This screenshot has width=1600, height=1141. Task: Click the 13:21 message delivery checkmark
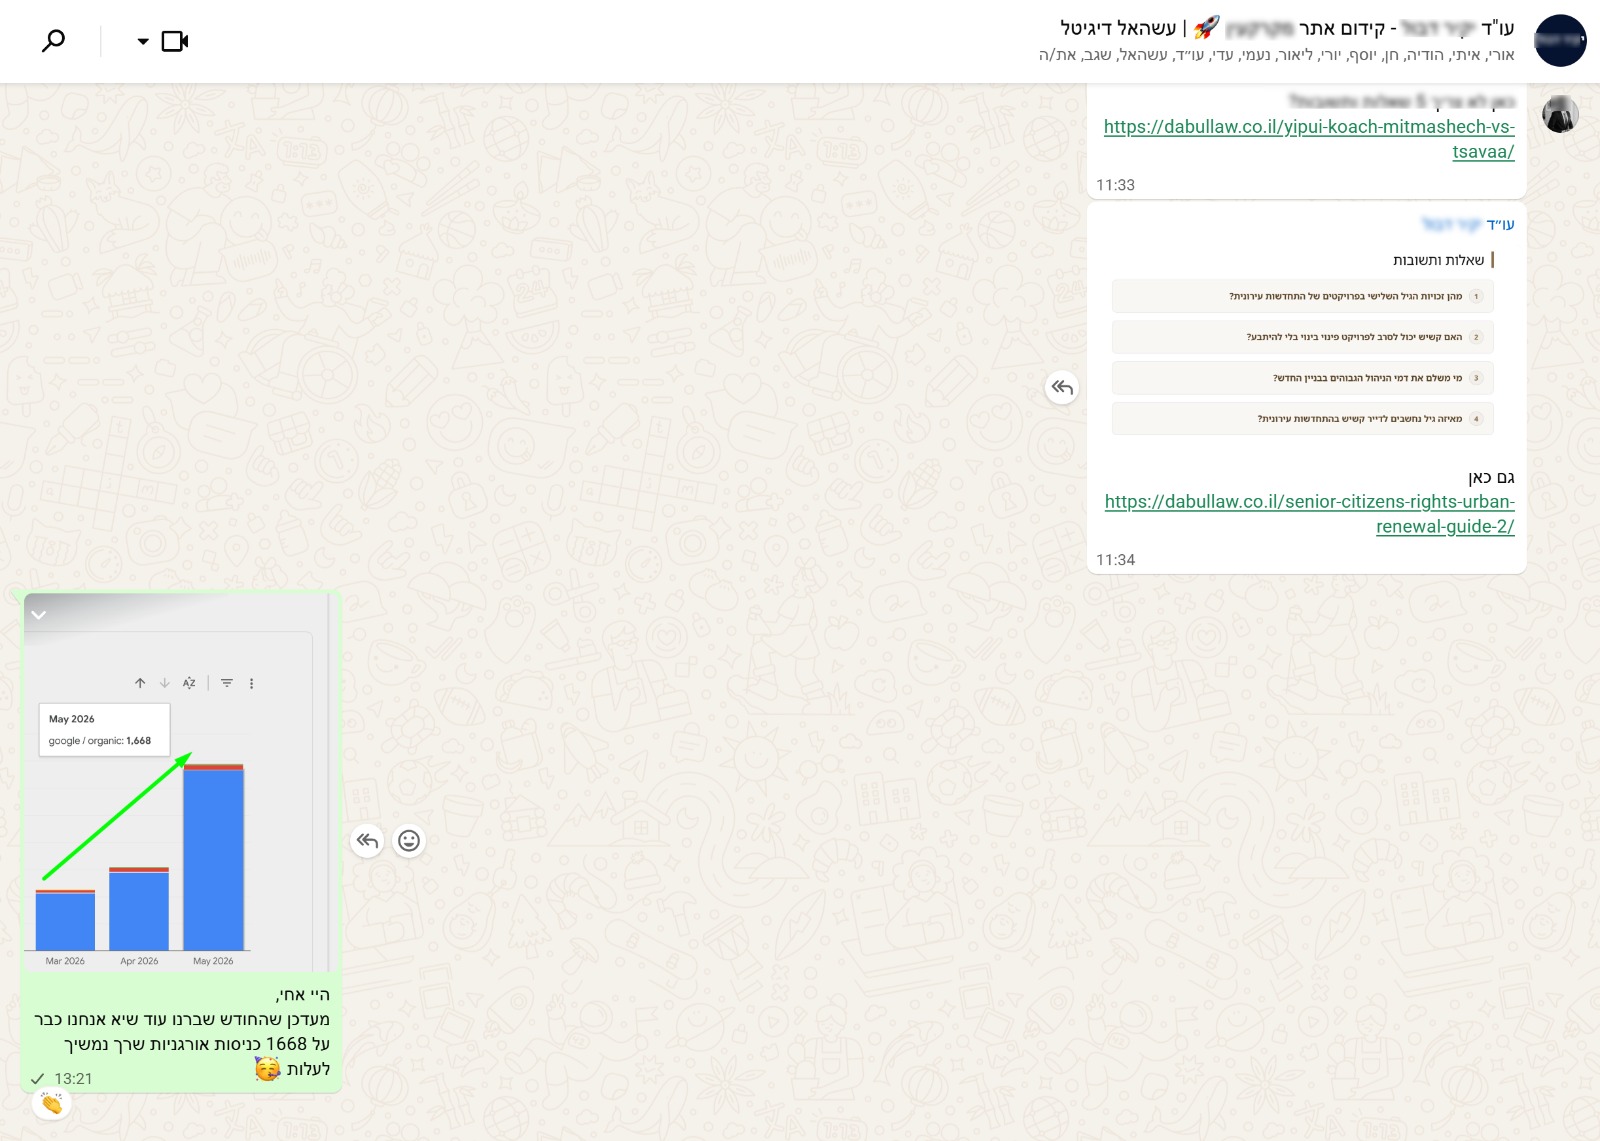coord(38,1078)
